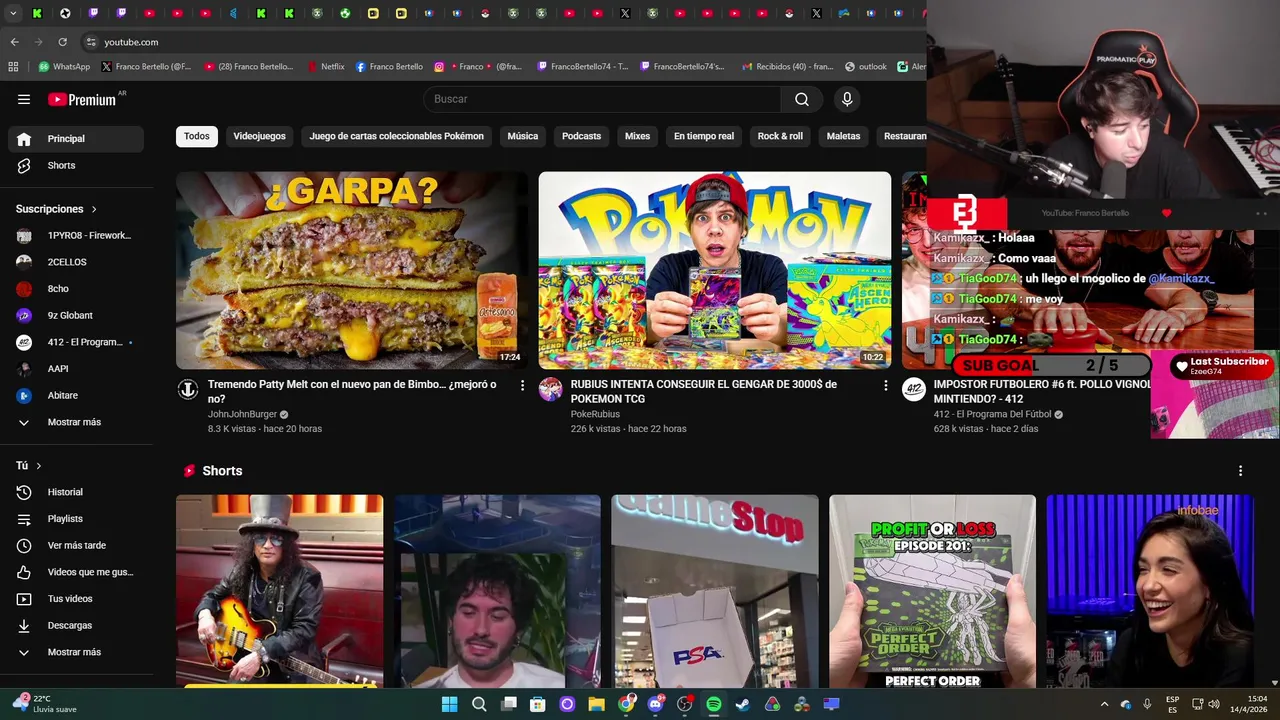The width and height of the screenshot is (1280, 720).
Task: Open the YouTube hamburger guide menu
Action: (24, 99)
